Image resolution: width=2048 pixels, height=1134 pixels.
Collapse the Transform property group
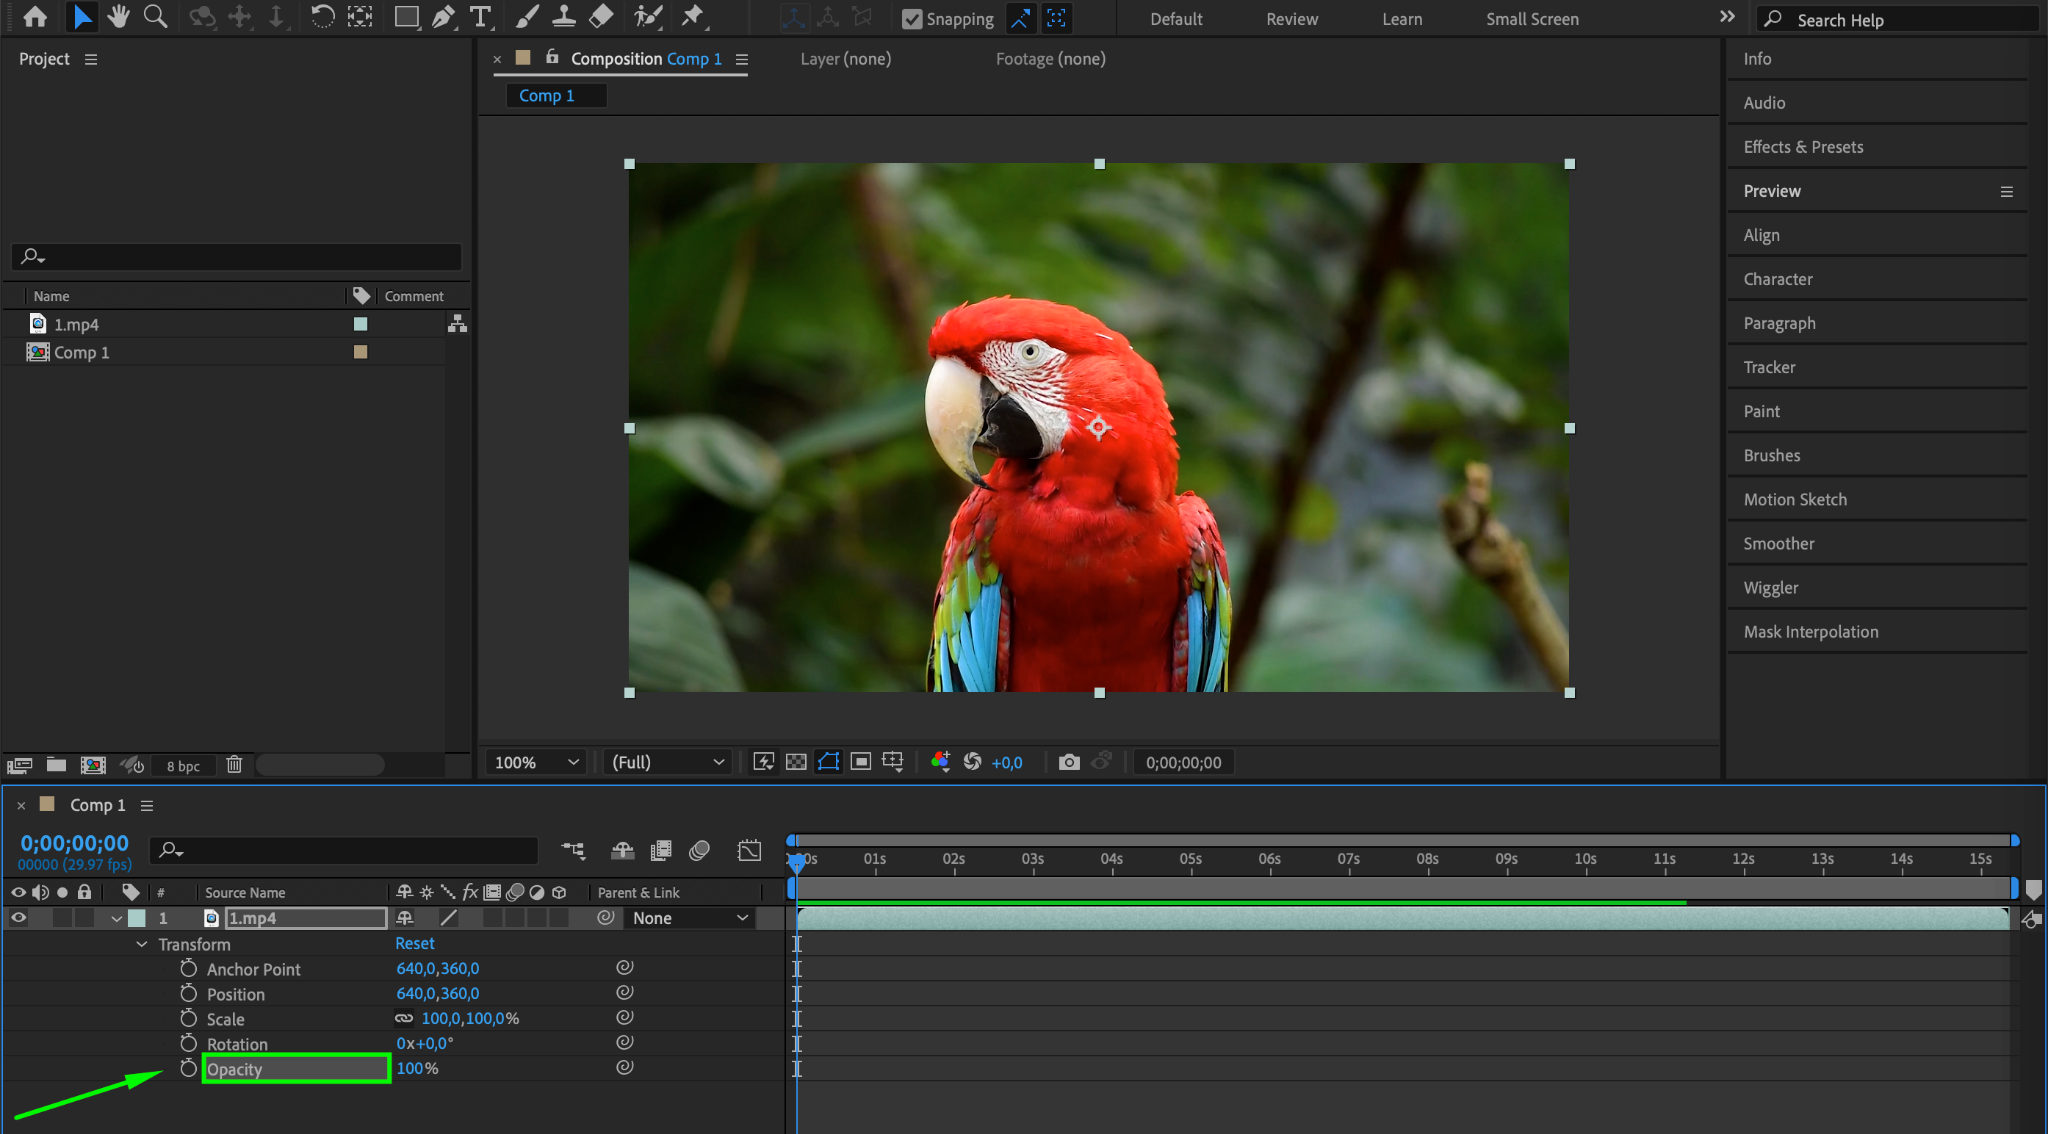(x=141, y=944)
